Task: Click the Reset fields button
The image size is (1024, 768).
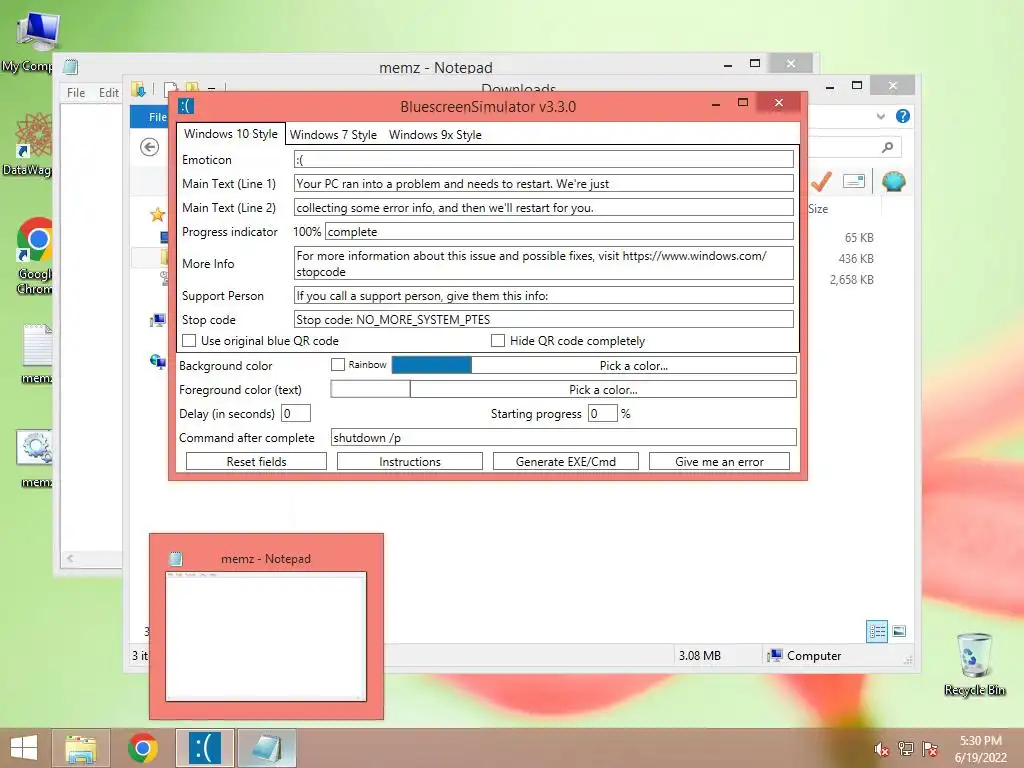Action: pyautogui.click(x=256, y=461)
